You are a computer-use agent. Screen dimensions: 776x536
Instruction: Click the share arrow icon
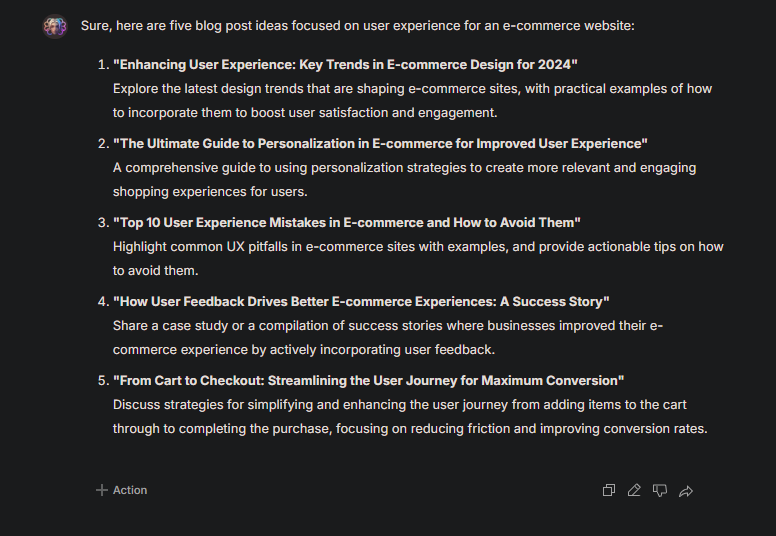(x=686, y=491)
